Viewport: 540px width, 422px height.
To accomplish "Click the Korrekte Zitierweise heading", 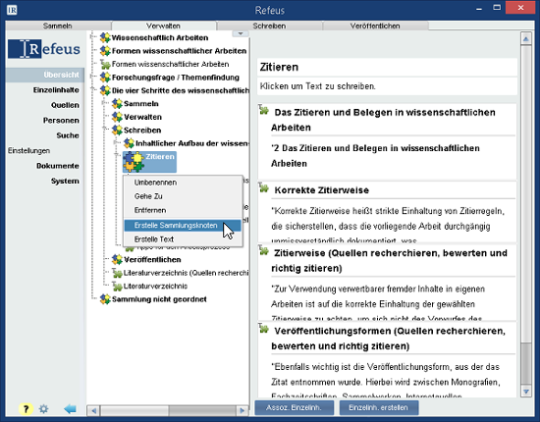I will (x=322, y=190).
